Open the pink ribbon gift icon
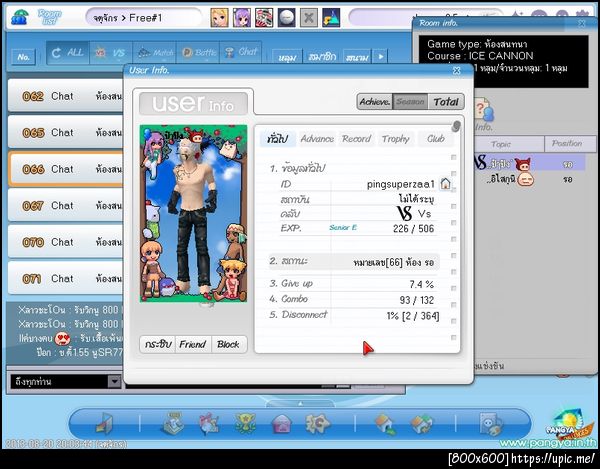The width and height of the screenshot is (600, 469). (209, 423)
